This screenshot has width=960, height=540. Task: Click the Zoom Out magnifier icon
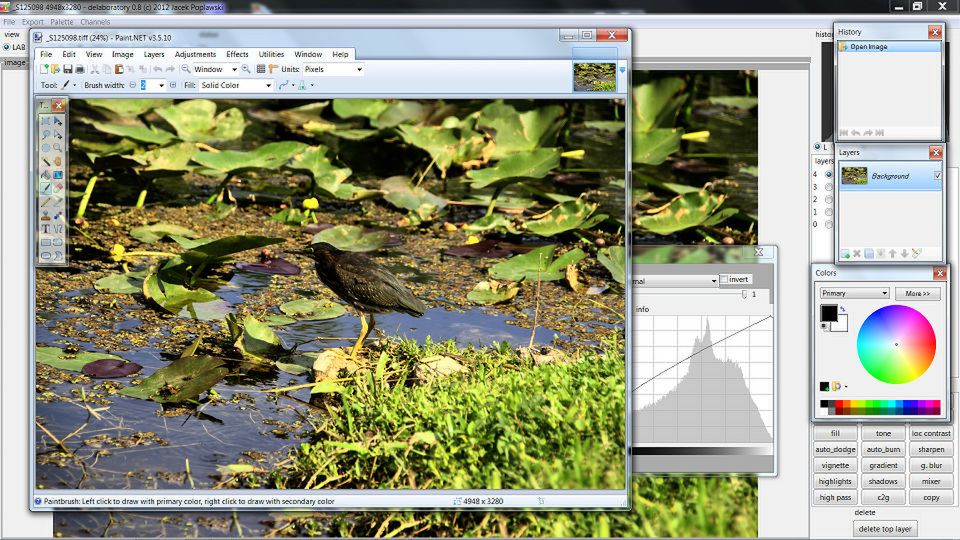pyautogui.click(x=186, y=69)
